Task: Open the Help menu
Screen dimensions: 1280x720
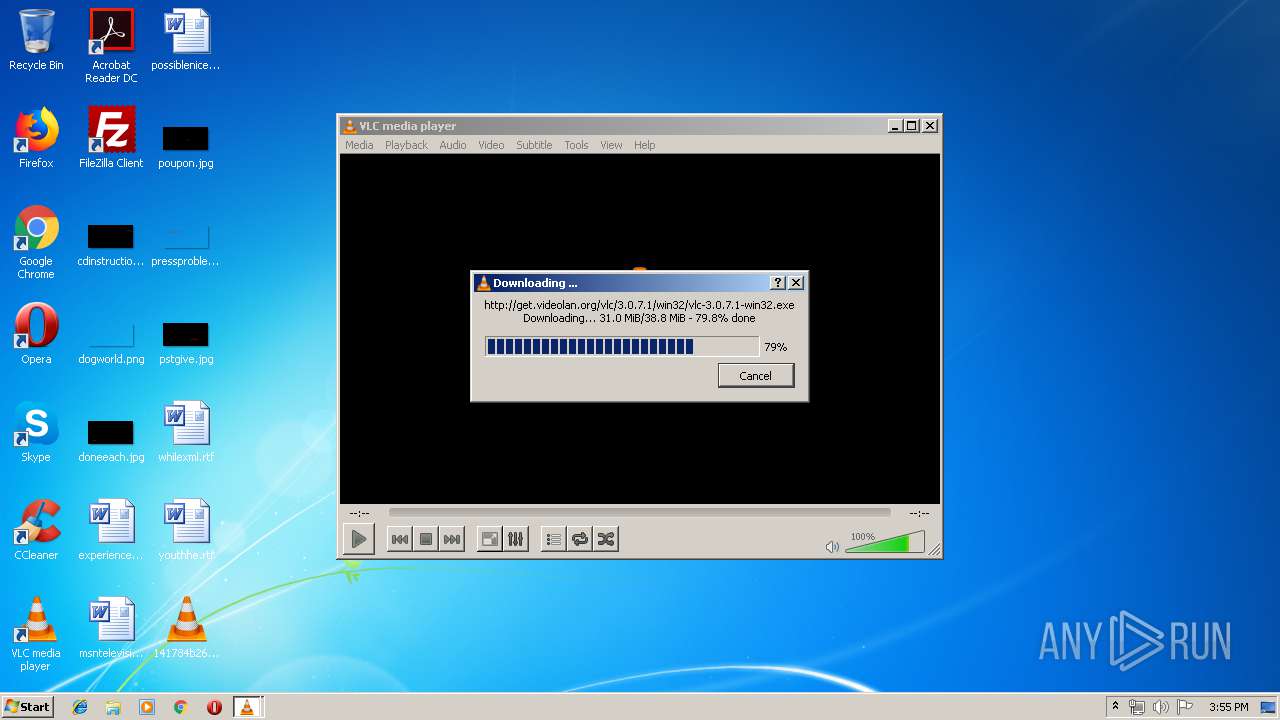Action: [645, 145]
